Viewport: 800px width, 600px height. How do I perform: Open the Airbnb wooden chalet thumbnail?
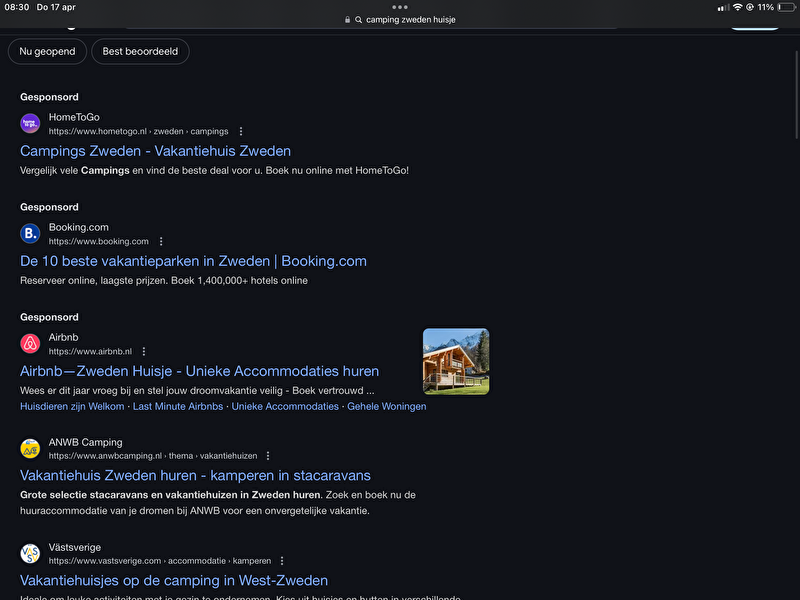456,362
